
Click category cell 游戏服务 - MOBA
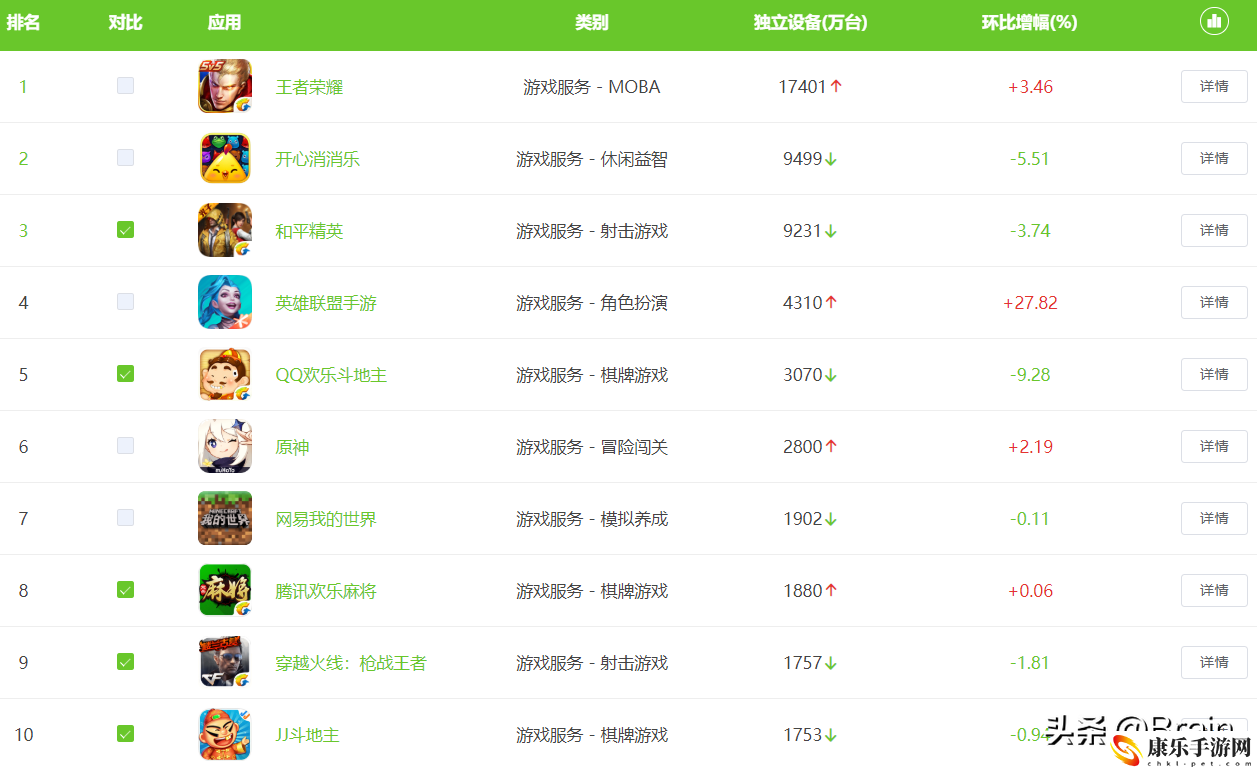point(592,87)
